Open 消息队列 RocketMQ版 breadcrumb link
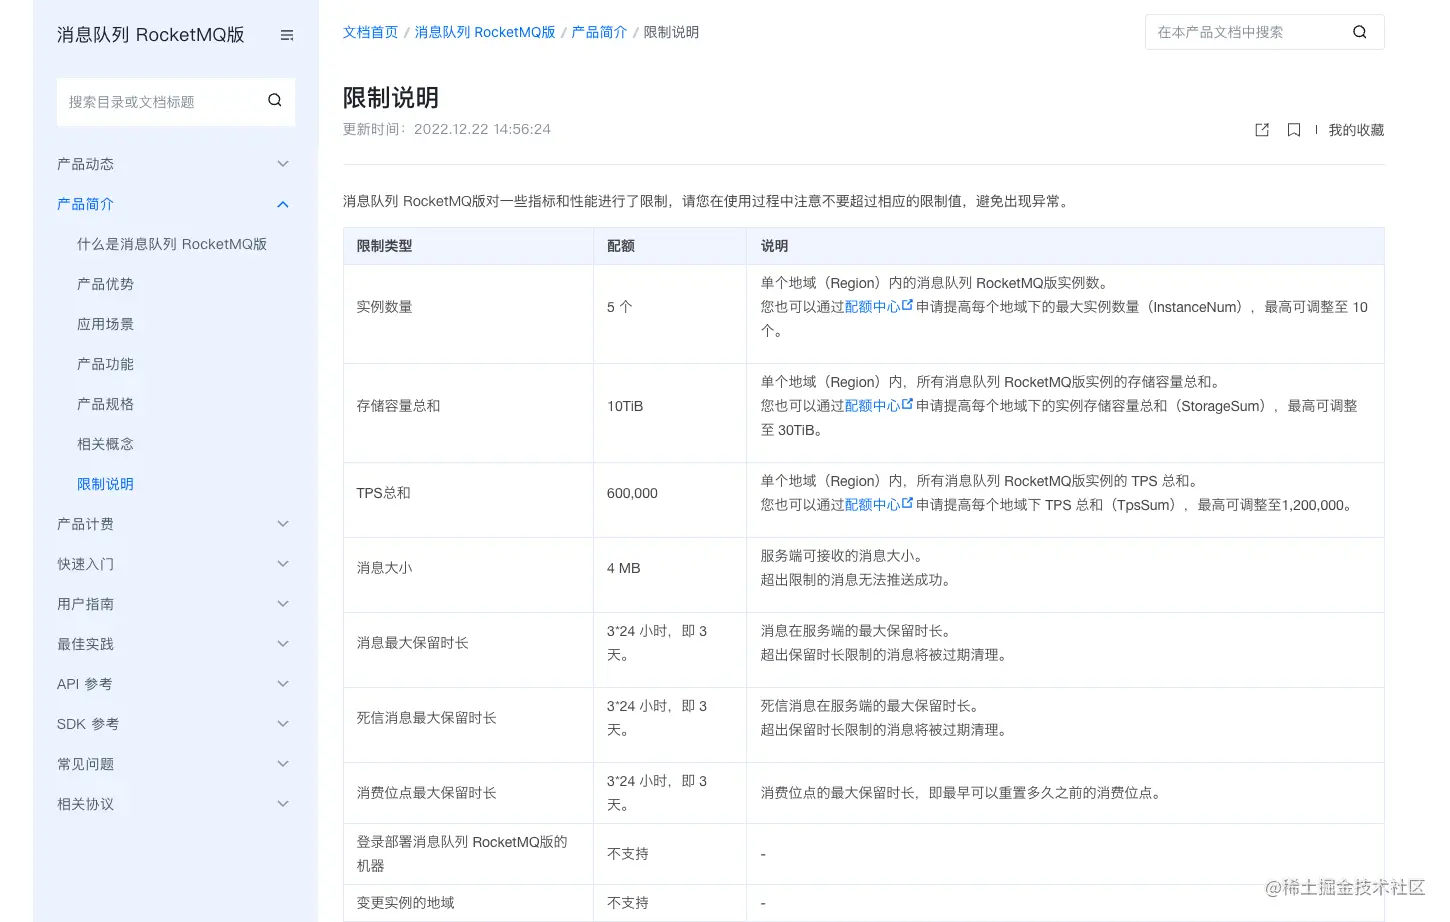Screen dimensions: 1450x922 485,32
